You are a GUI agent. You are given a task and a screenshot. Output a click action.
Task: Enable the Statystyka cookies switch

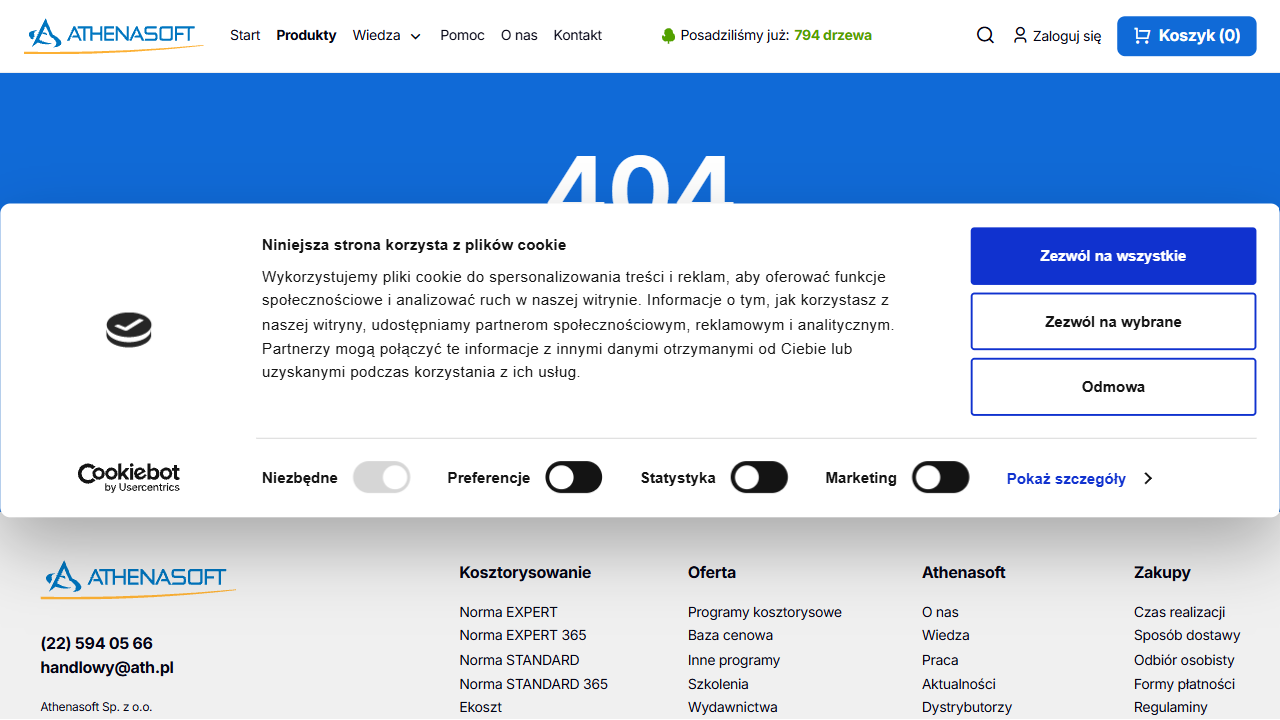tap(760, 478)
